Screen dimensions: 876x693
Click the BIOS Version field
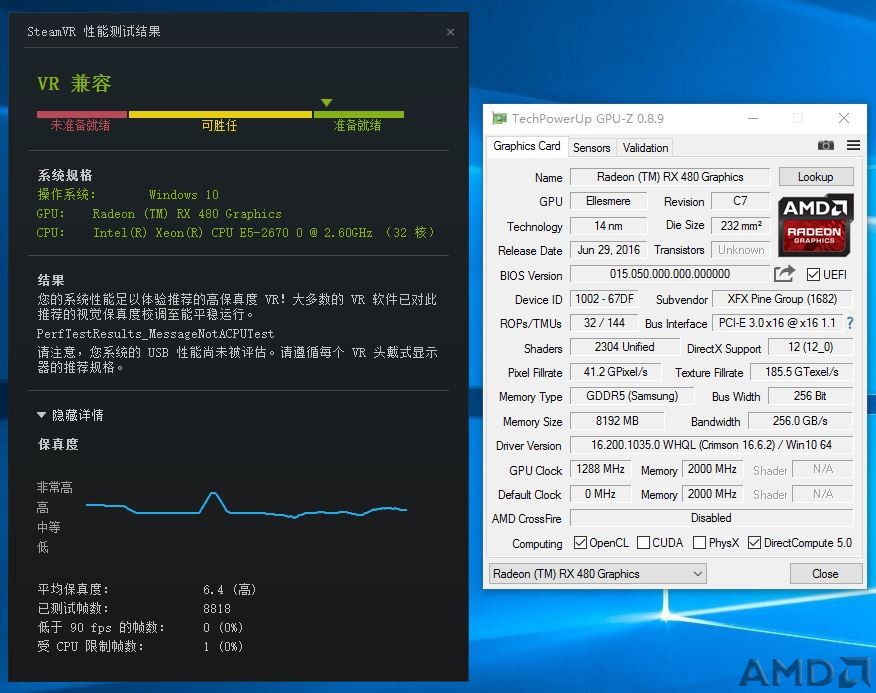point(670,274)
